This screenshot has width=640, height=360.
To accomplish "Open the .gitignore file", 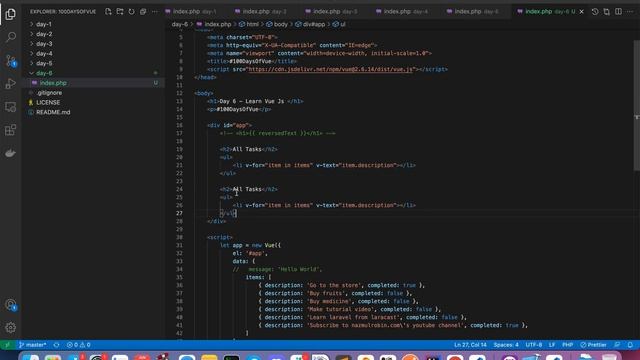I will (93, 93).
